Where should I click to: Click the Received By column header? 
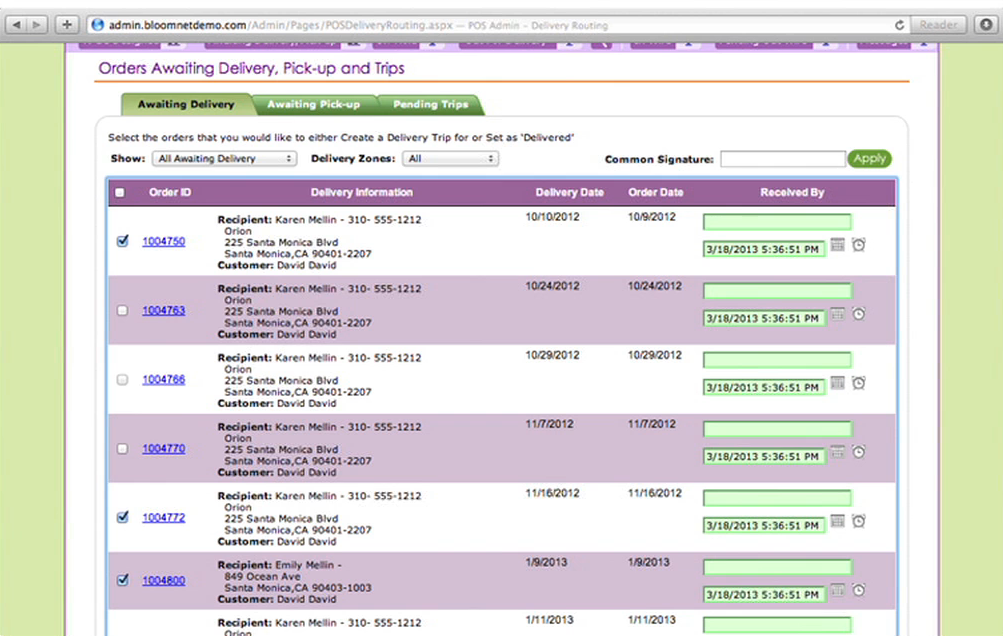click(792, 192)
